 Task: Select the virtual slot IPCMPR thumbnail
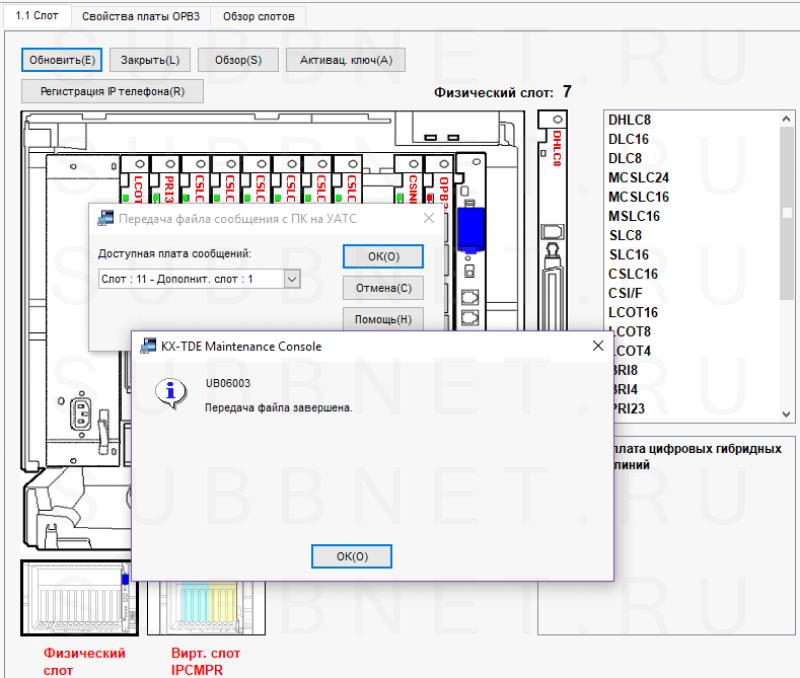tap(200, 608)
